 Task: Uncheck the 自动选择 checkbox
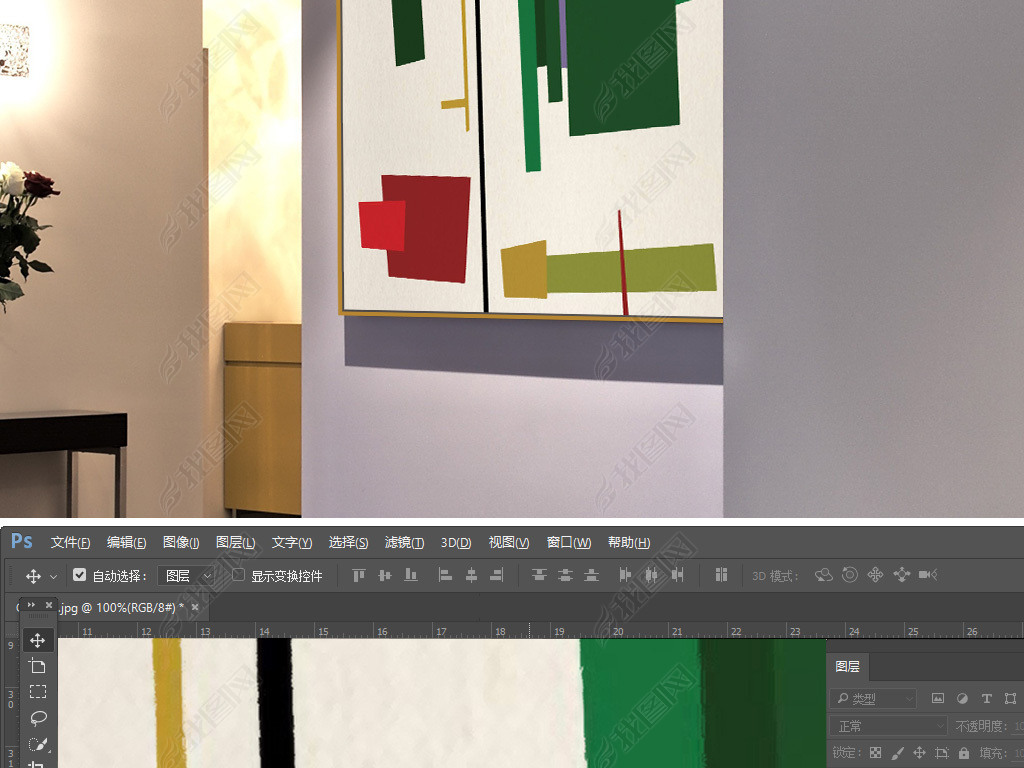(80, 575)
